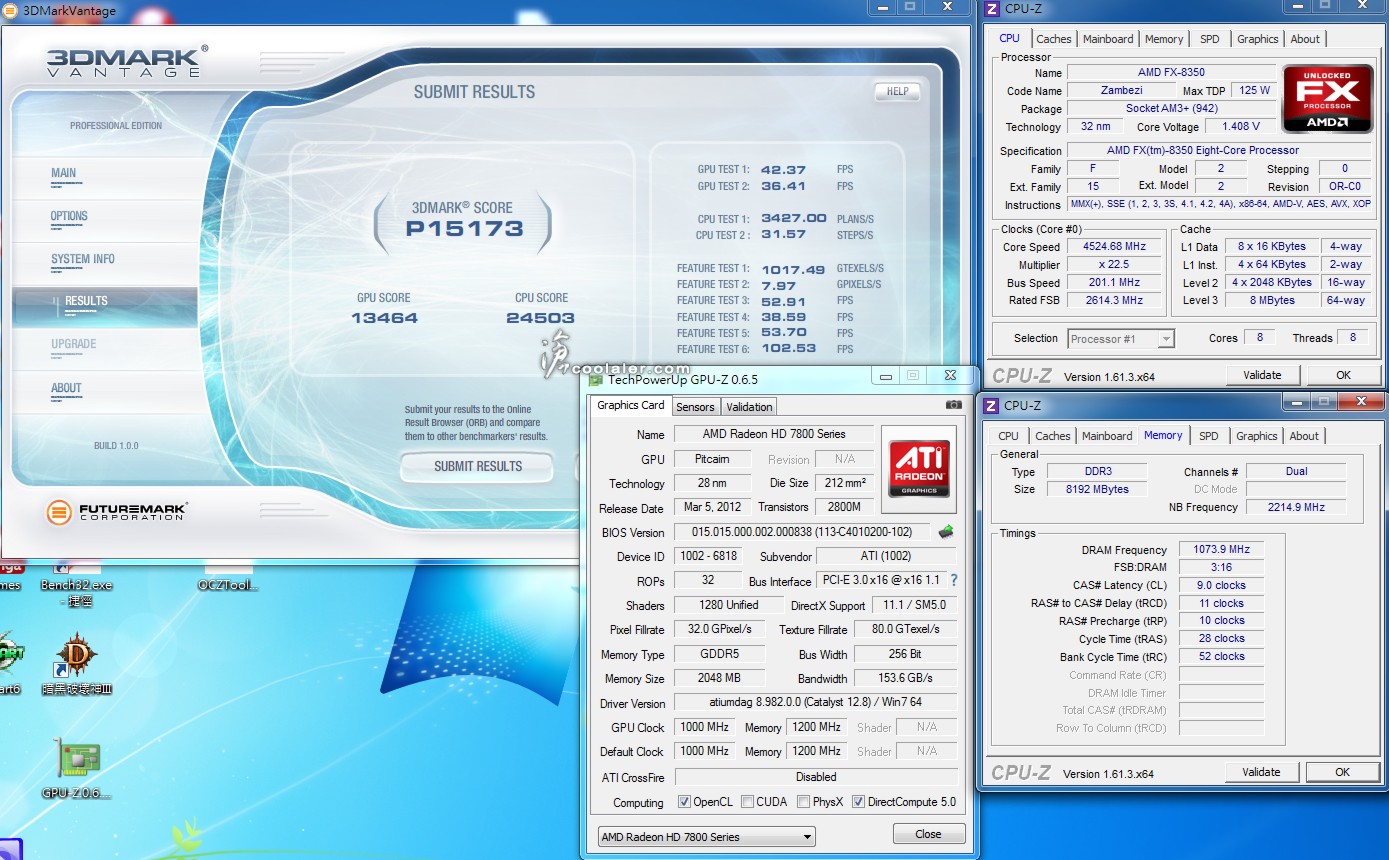1389x860 pixels.
Task: Click the TechPowerUp GPU-Z title bar icon
Action: click(x=597, y=379)
